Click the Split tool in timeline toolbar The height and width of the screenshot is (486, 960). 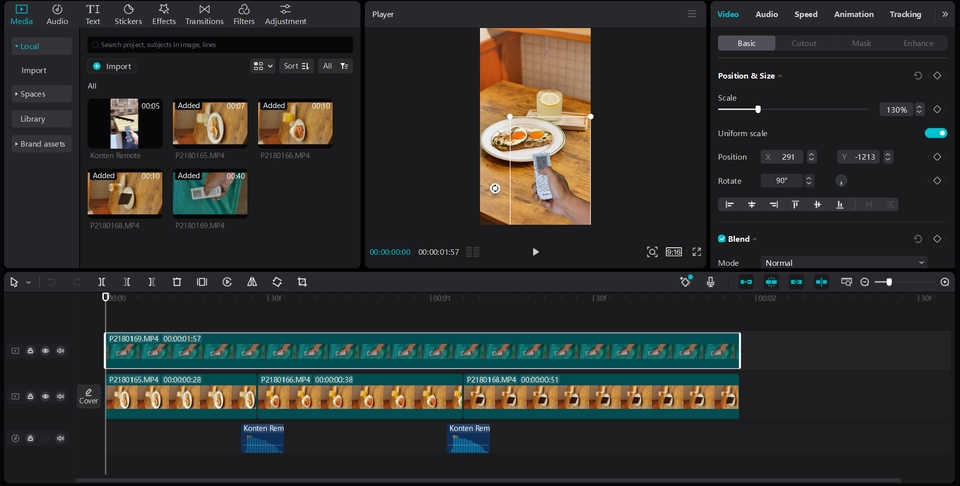[x=102, y=282]
